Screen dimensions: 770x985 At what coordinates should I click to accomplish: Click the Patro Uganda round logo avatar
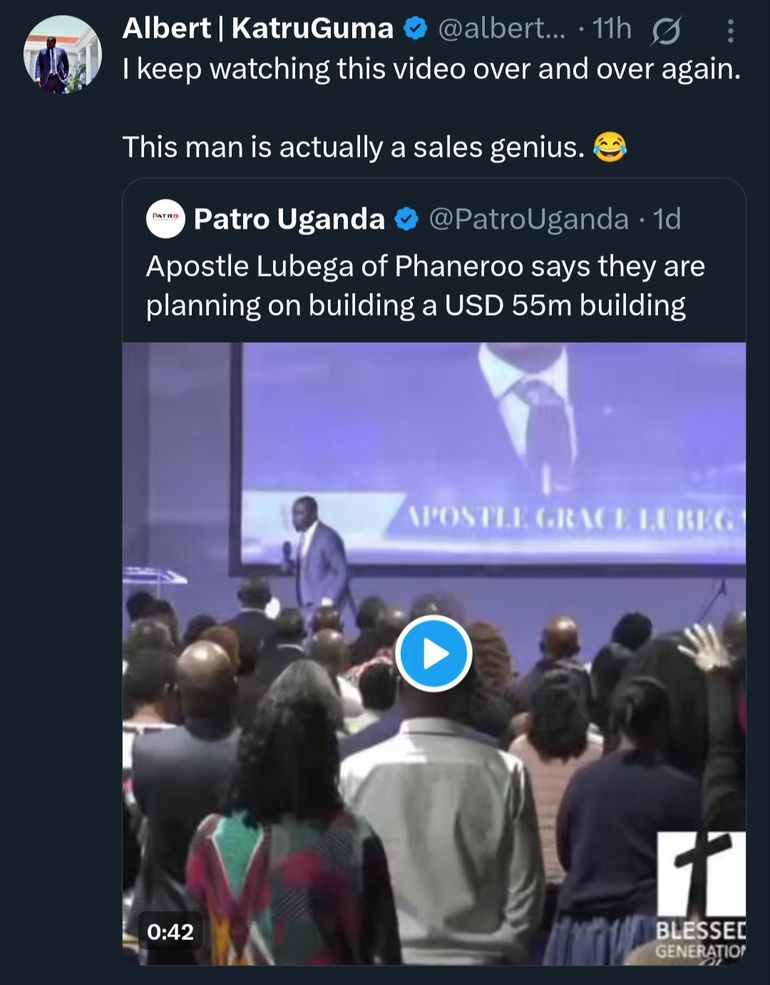pos(165,218)
